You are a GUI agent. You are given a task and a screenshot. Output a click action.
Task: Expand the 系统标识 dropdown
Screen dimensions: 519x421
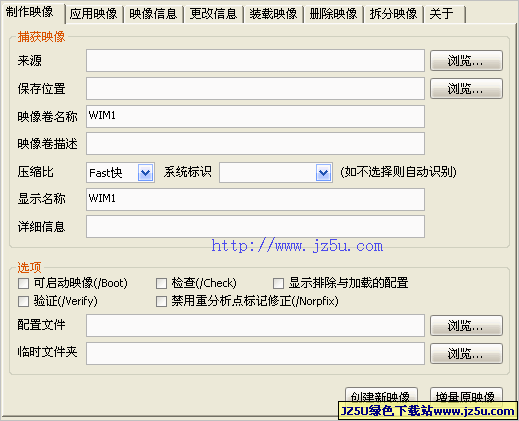(x=323, y=173)
